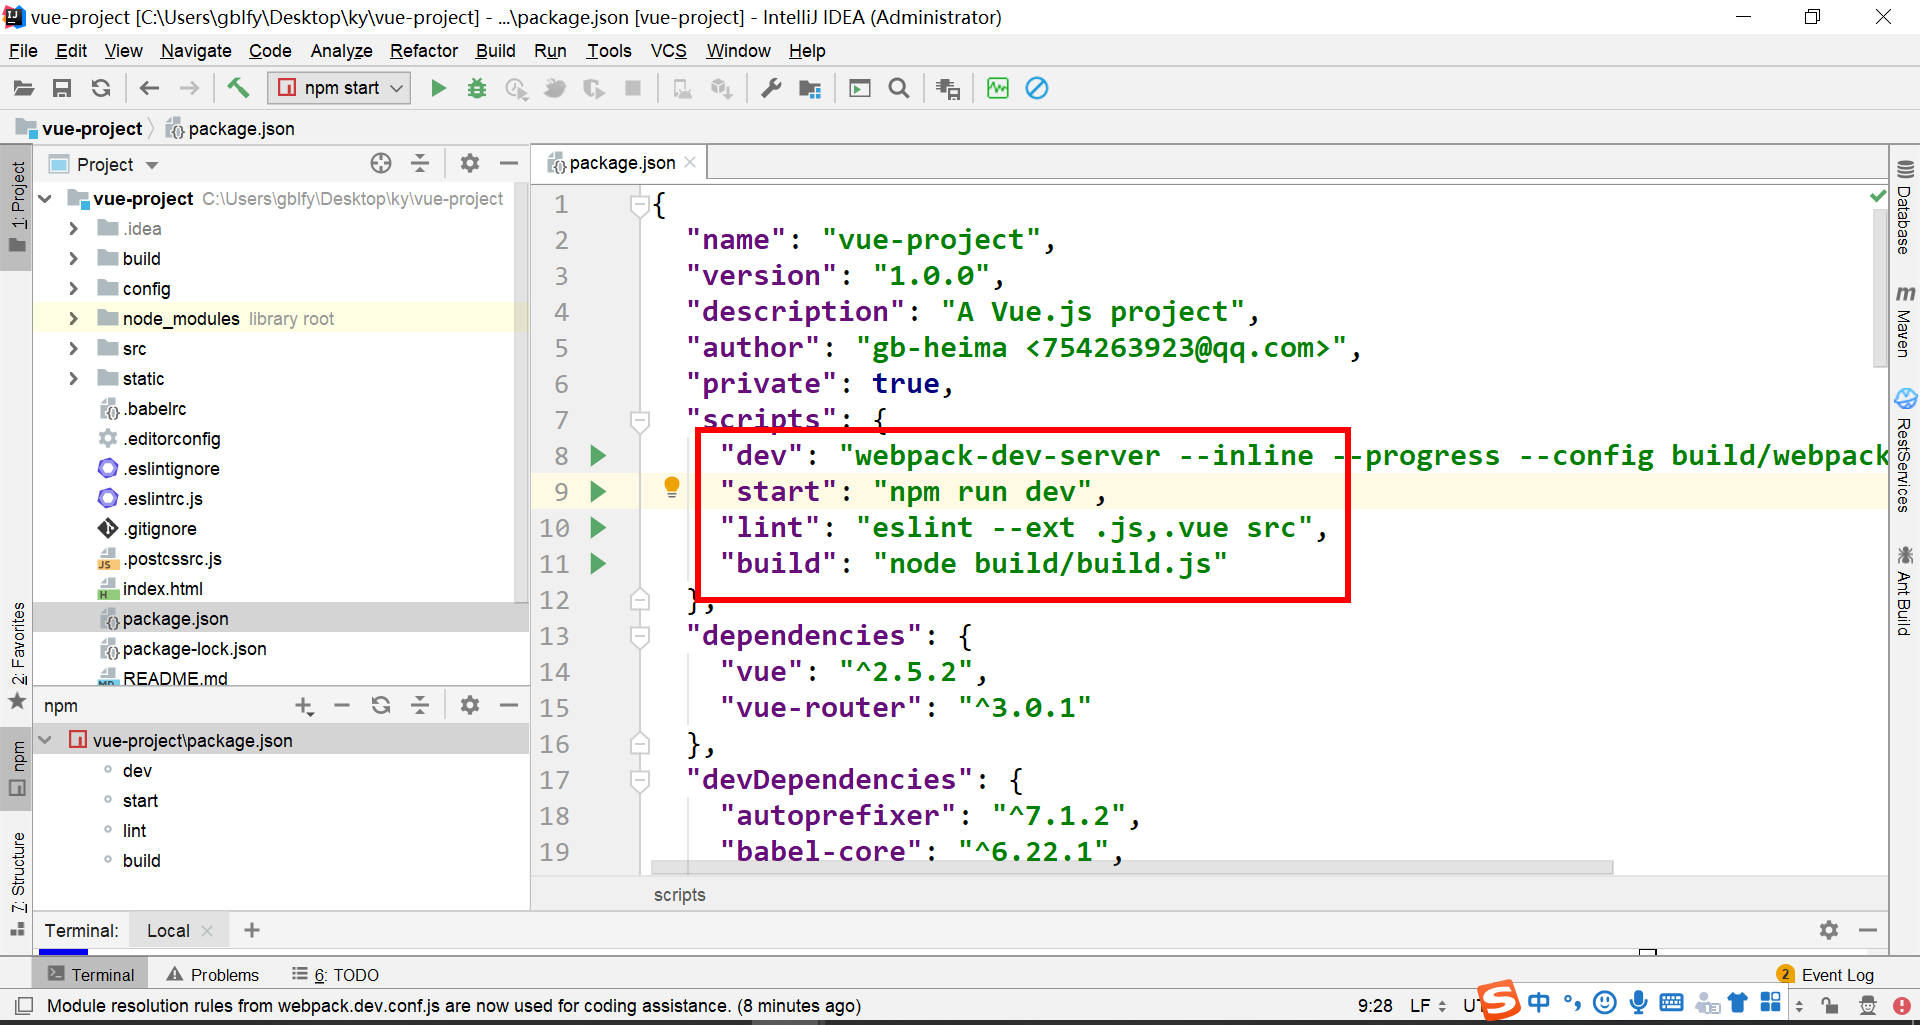The height and width of the screenshot is (1025, 1920).
Task: Click editor horizontal scrollbar
Action: coord(1132,867)
